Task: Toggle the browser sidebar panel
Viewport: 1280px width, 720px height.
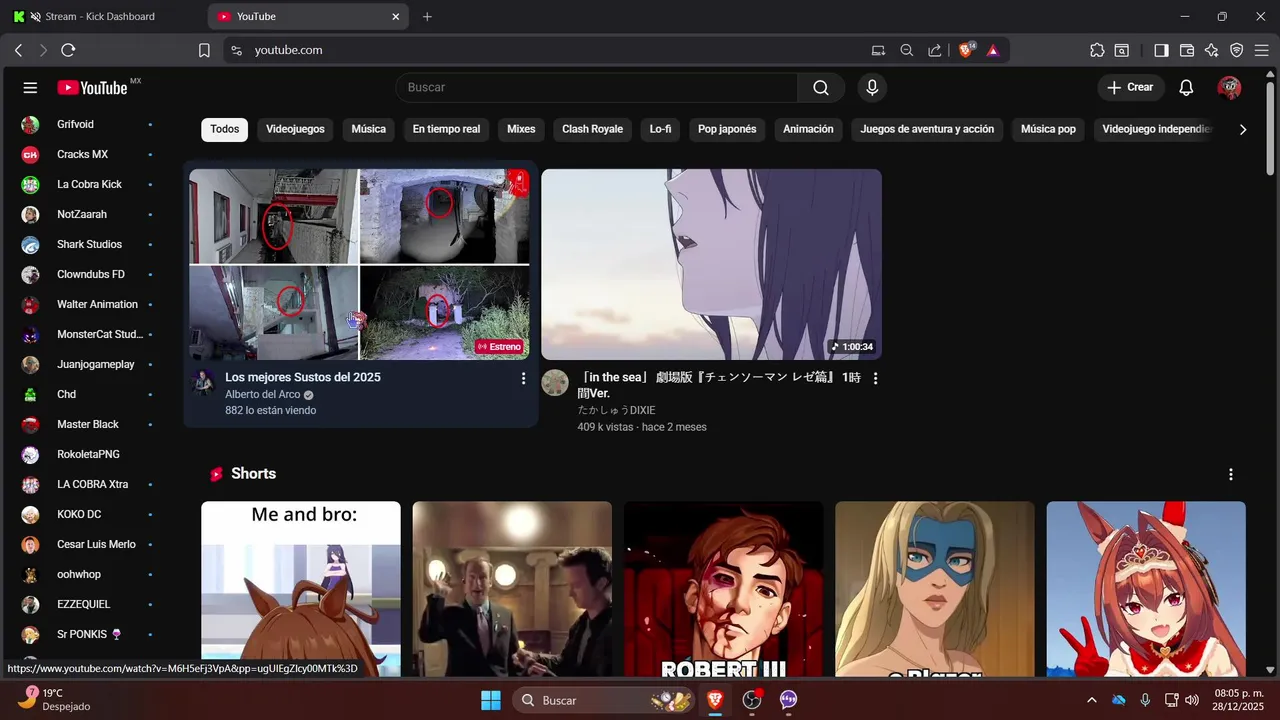Action: (1161, 50)
